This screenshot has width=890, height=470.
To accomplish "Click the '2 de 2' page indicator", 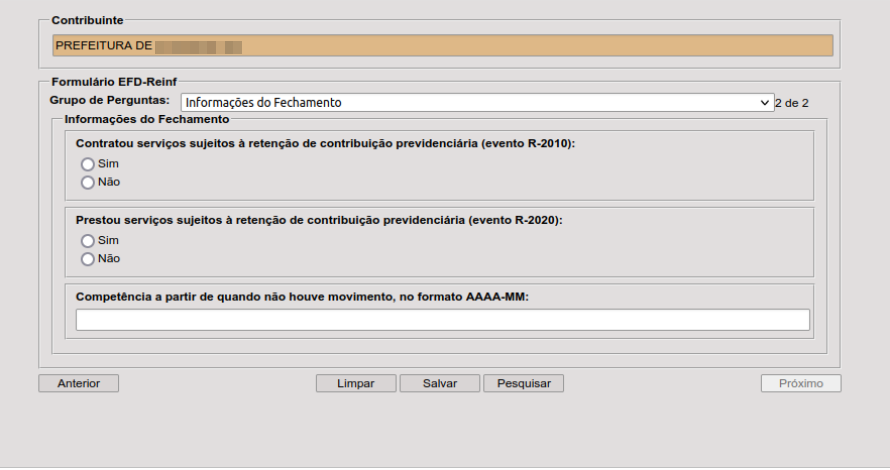I will point(792,103).
